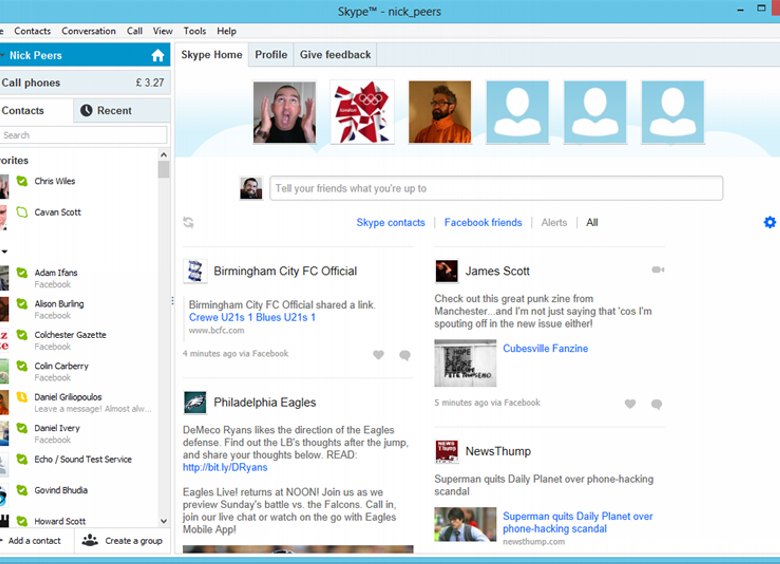Viewport: 780px width, 564px height.
Task: Like the James Scott post
Action: (630, 404)
